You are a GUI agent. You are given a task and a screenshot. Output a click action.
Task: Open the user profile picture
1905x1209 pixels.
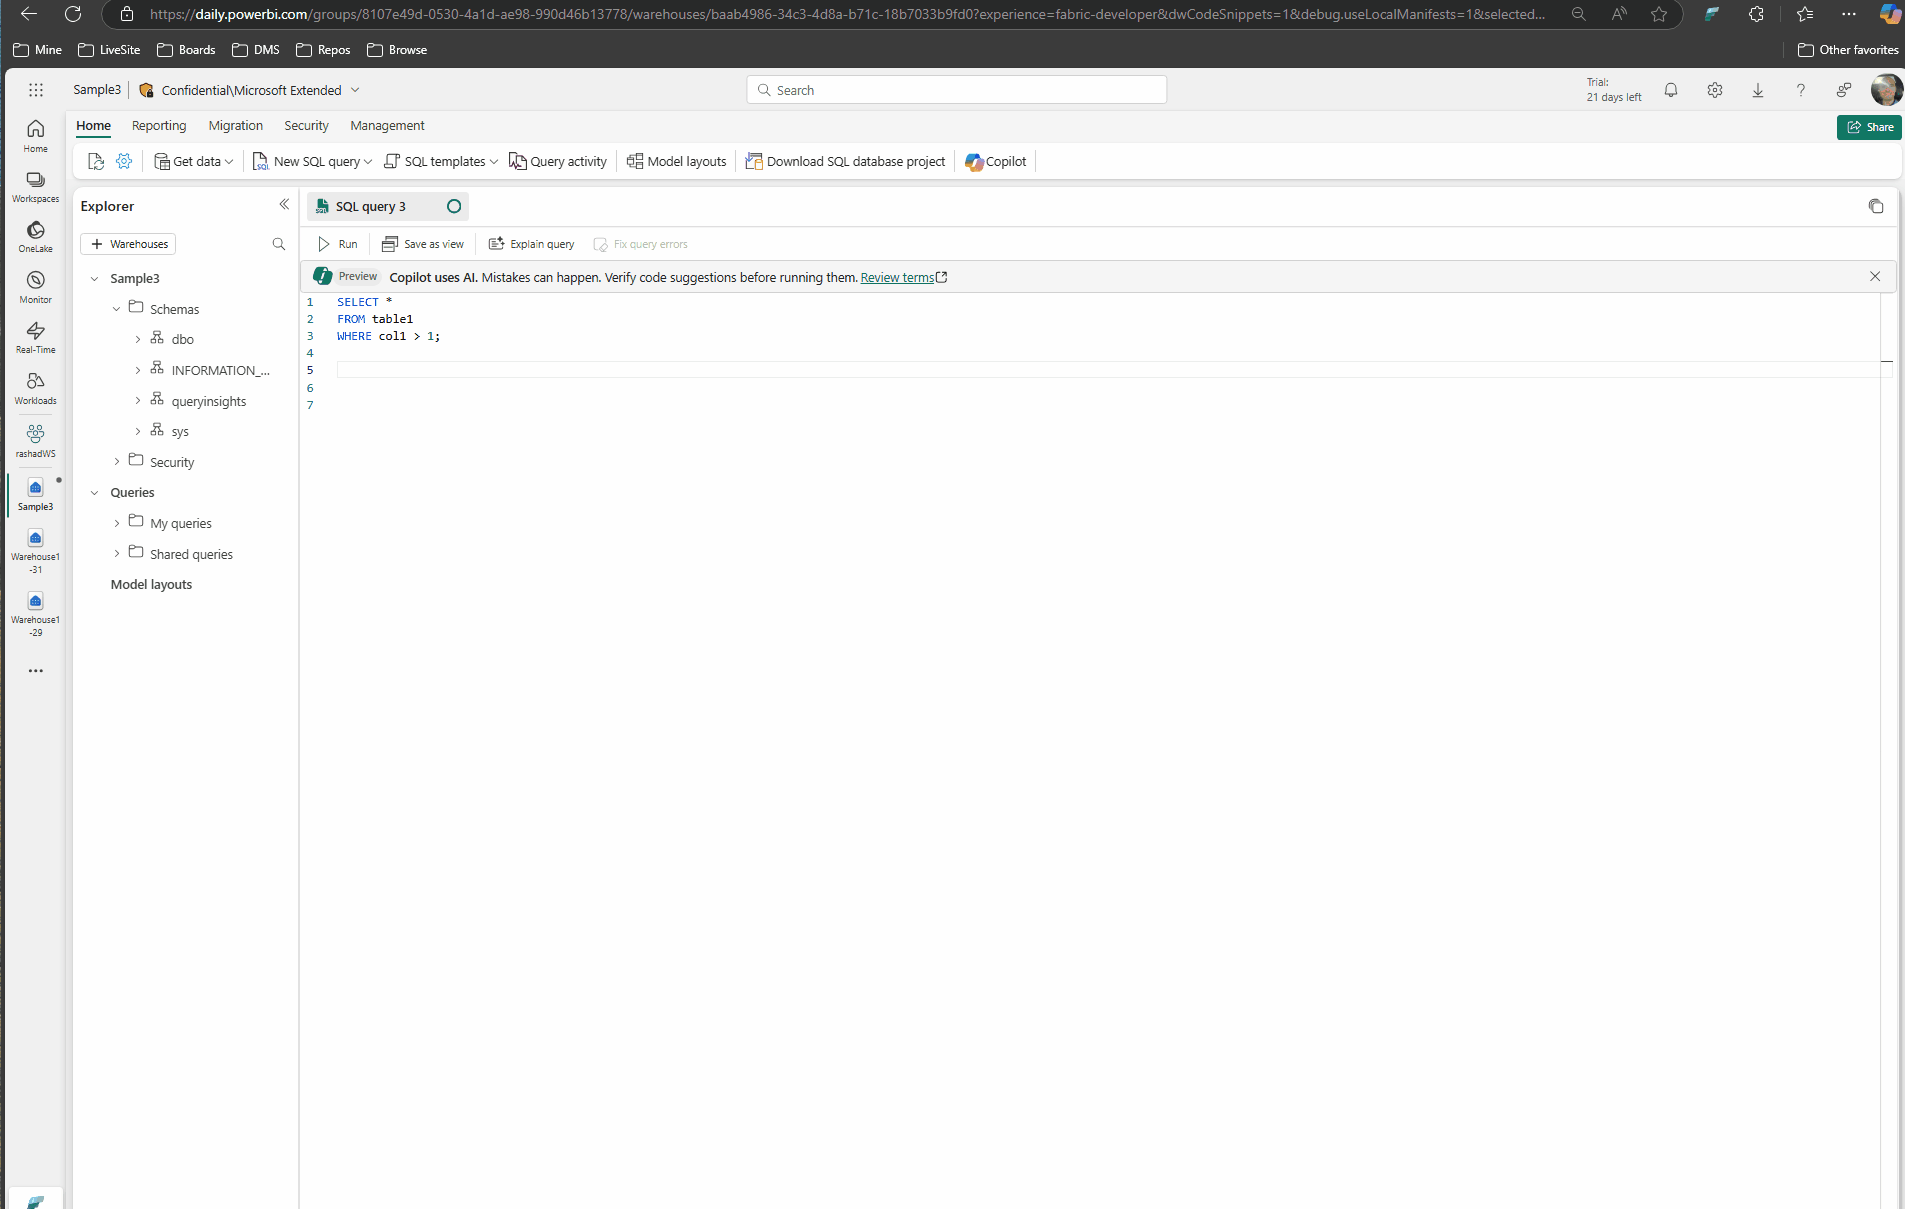click(1887, 90)
